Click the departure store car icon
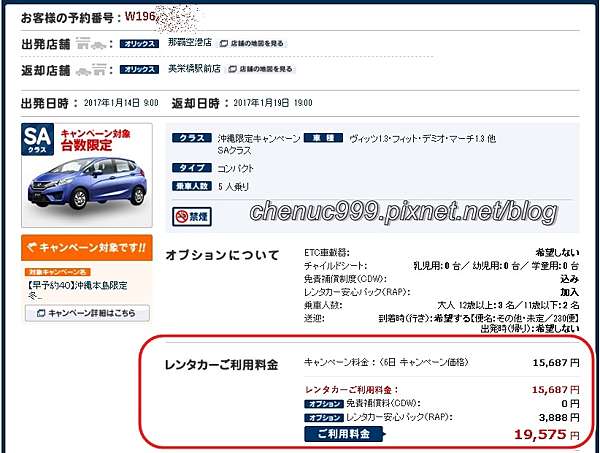The width and height of the screenshot is (600, 453). point(91,44)
